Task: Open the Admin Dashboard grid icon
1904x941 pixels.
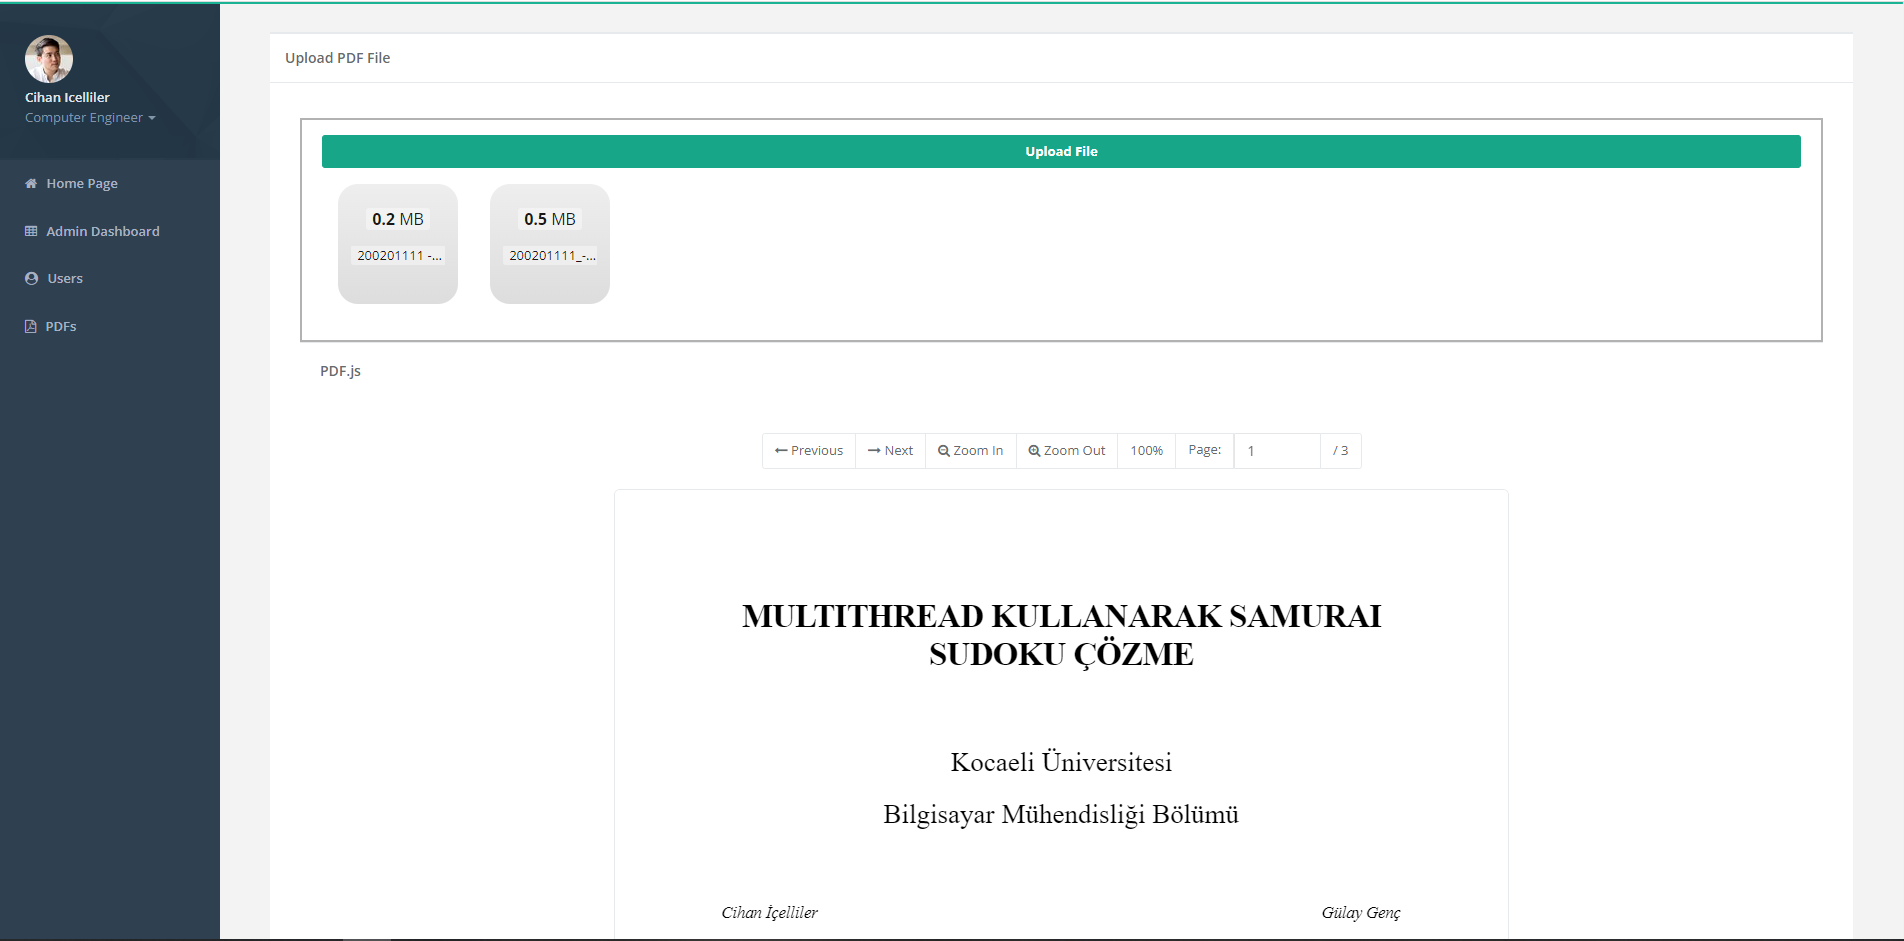Action: pyautogui.click(x=31, y=230)
